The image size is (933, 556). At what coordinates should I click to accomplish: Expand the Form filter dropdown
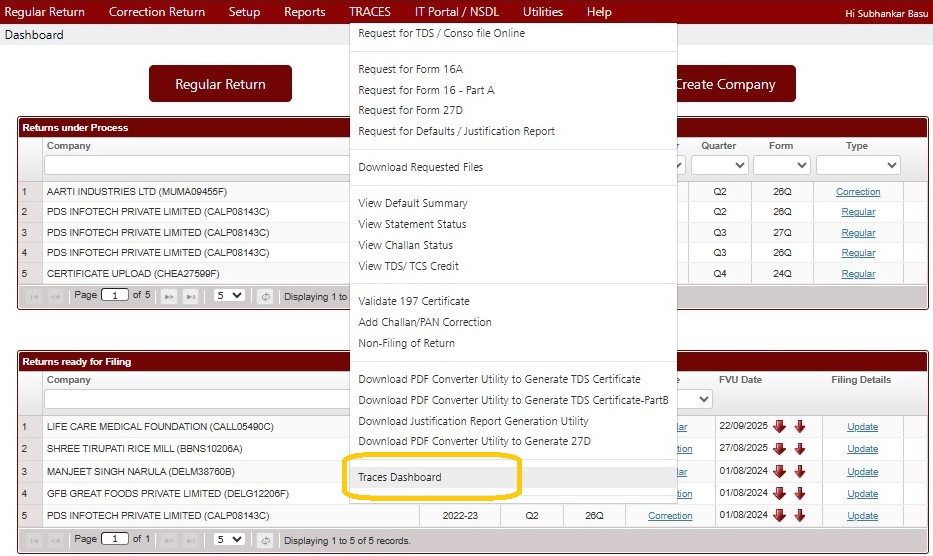click(x=781, y=165)
